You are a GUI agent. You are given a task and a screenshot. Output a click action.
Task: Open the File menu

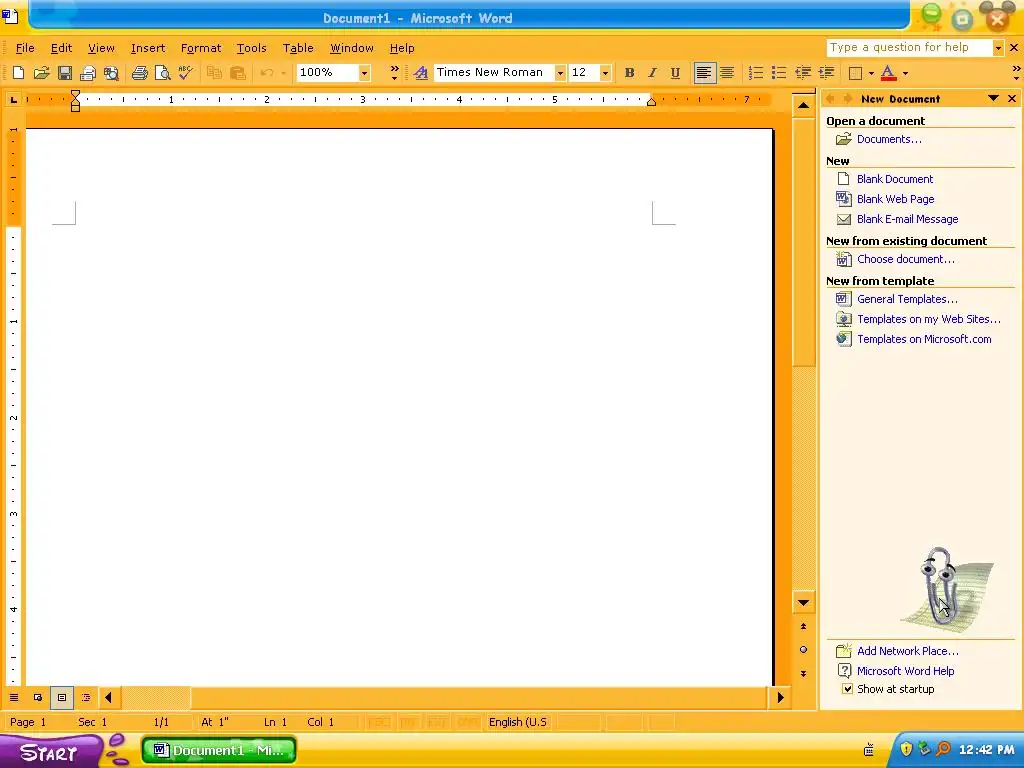point(25,48)
